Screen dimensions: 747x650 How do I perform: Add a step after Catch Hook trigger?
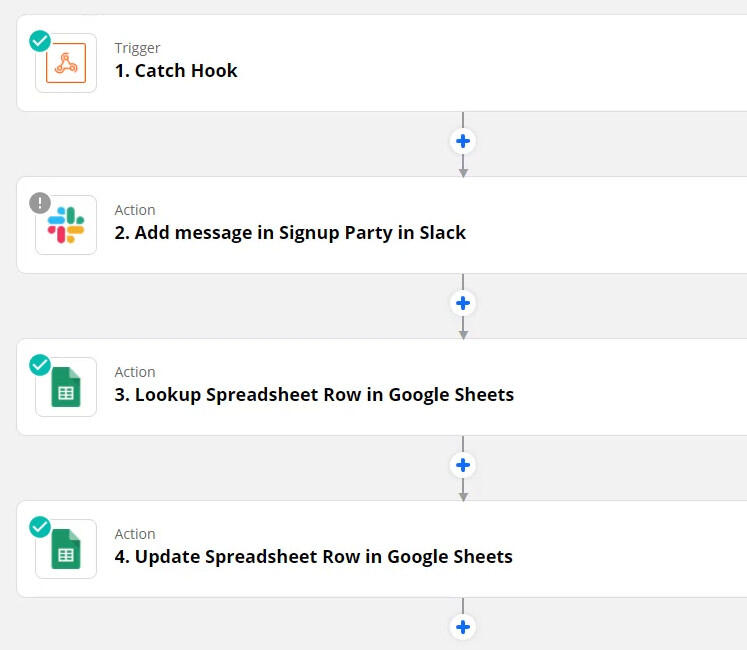click(x=462, y=141)
